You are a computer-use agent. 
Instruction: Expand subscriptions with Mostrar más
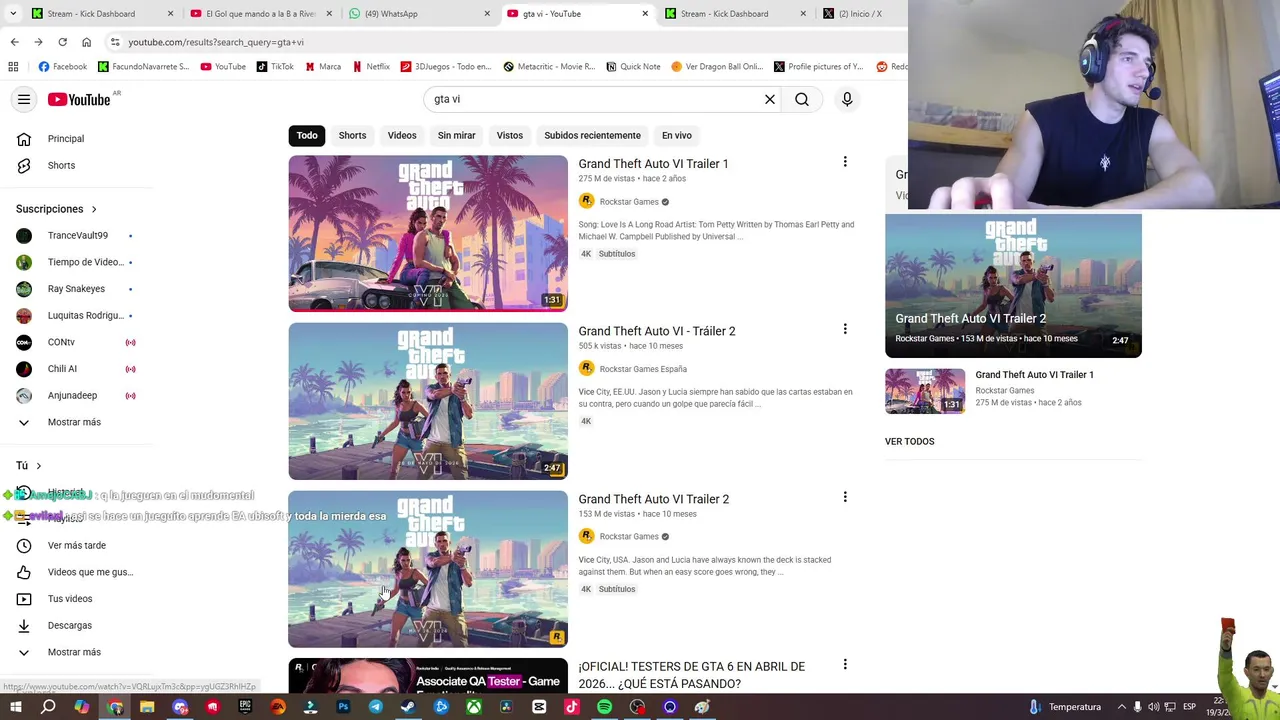(75, 422)
